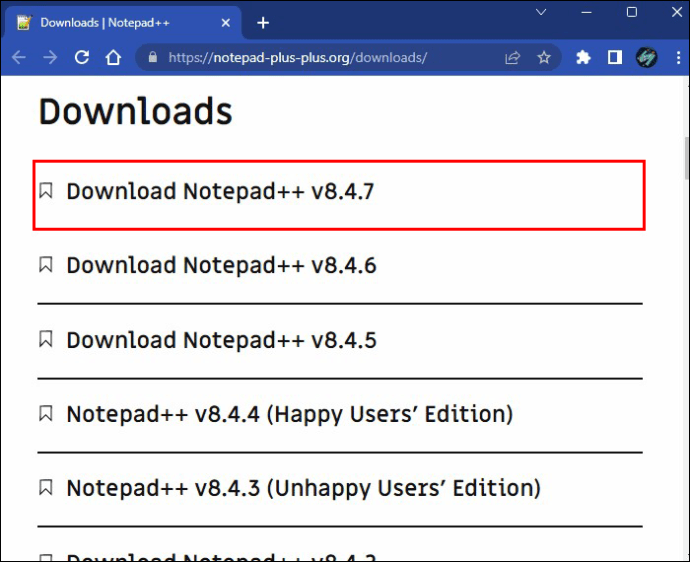Close the Downloads | Notepad++ tab
The image size is (690, 562).
[225, 22]
